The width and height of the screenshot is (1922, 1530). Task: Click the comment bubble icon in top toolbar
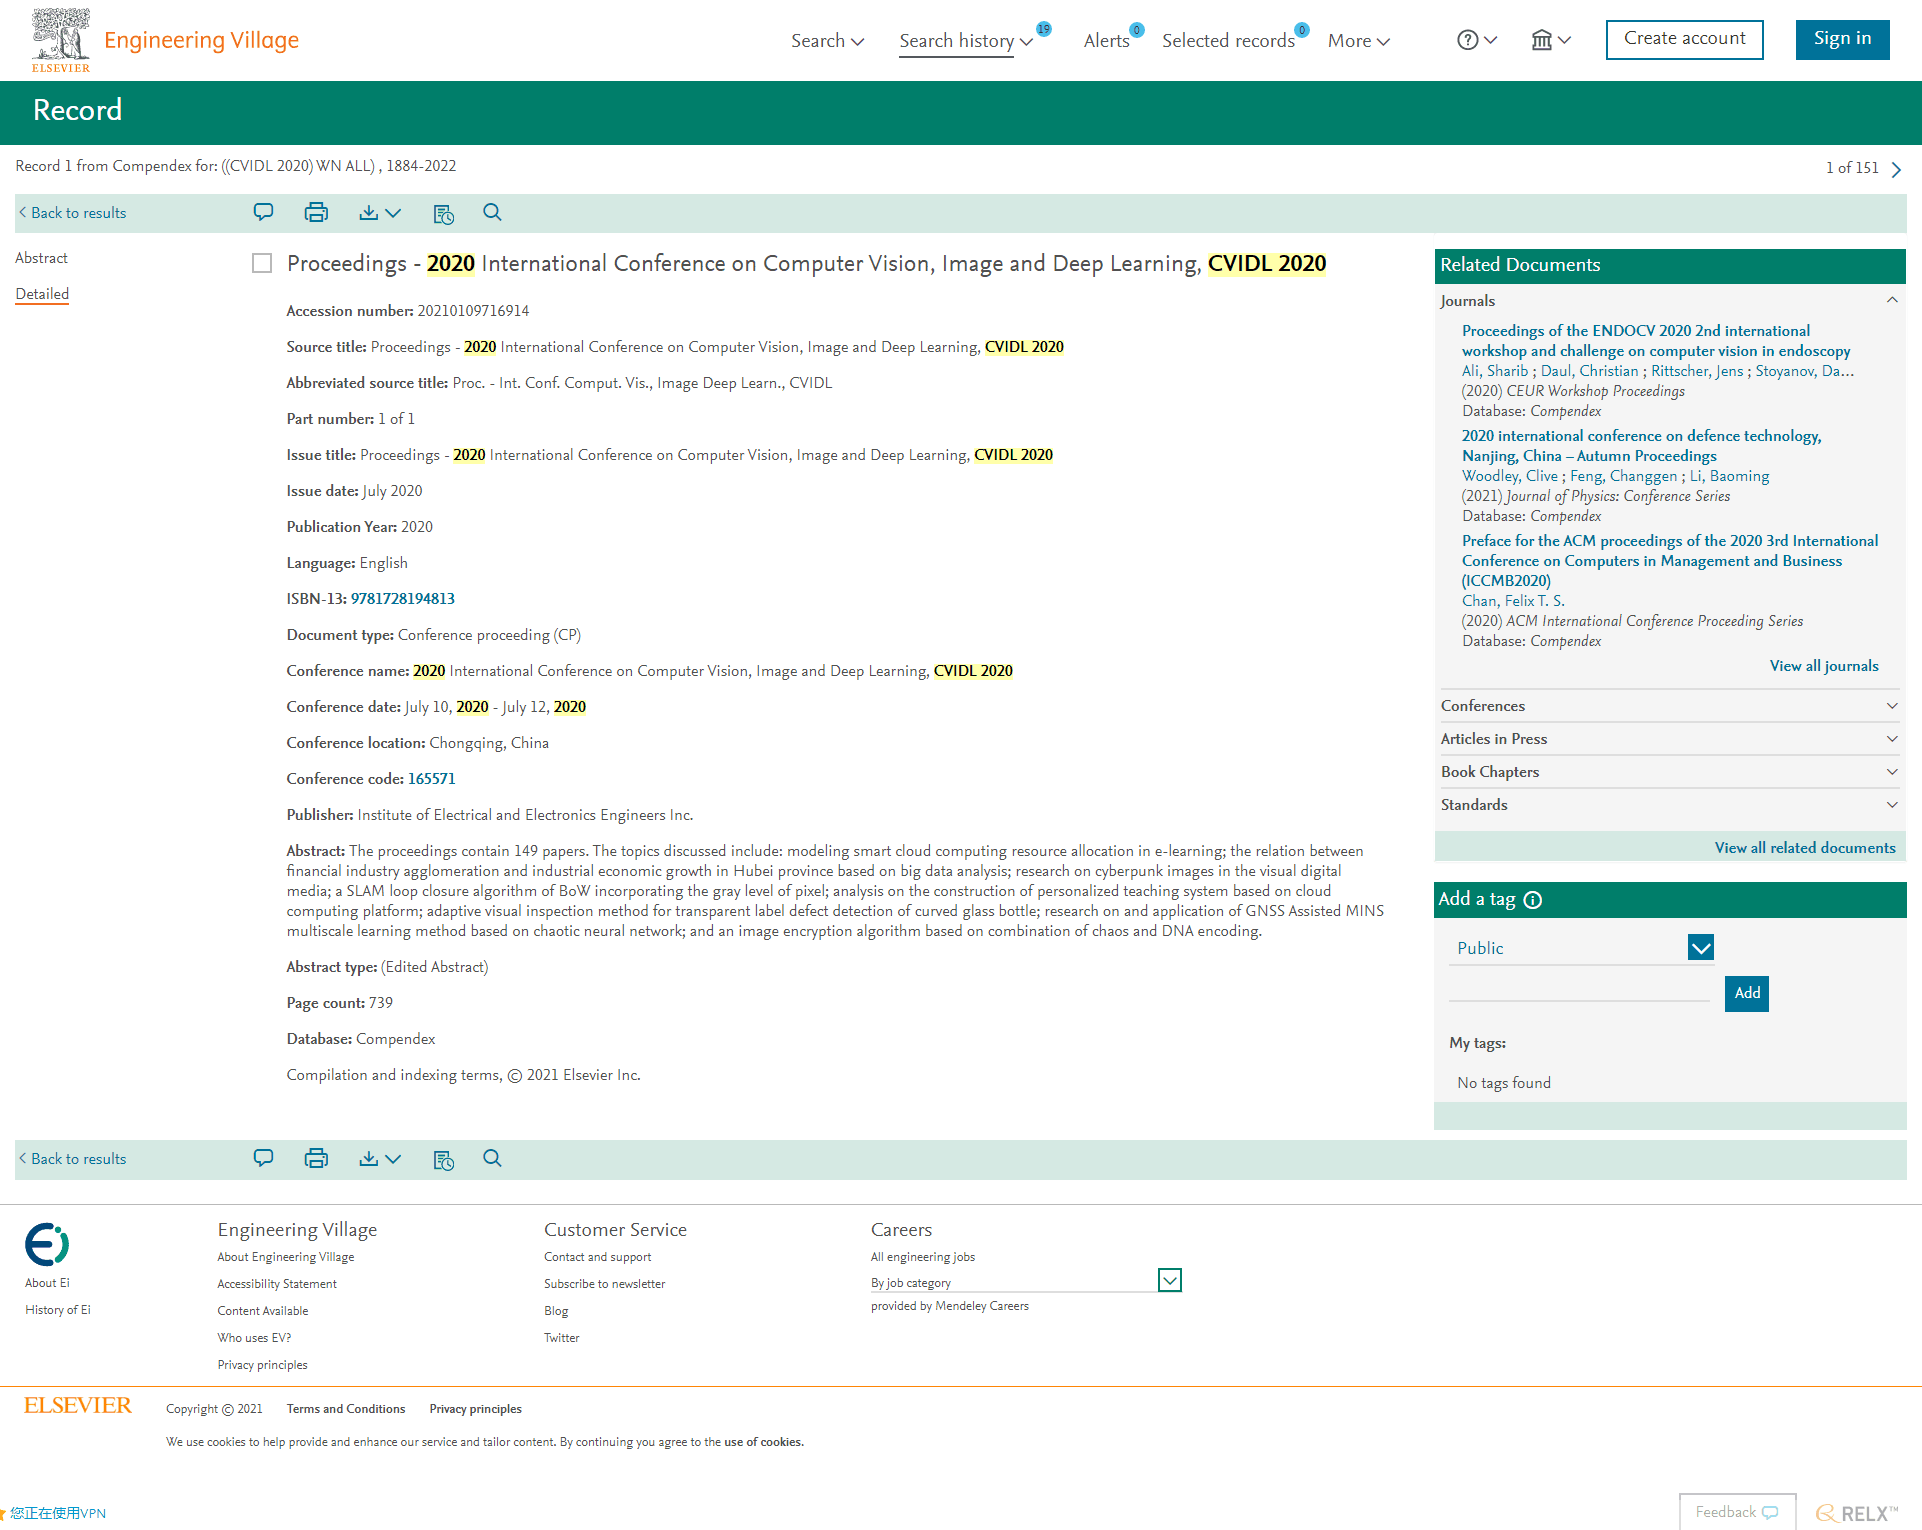click(263, 213)
